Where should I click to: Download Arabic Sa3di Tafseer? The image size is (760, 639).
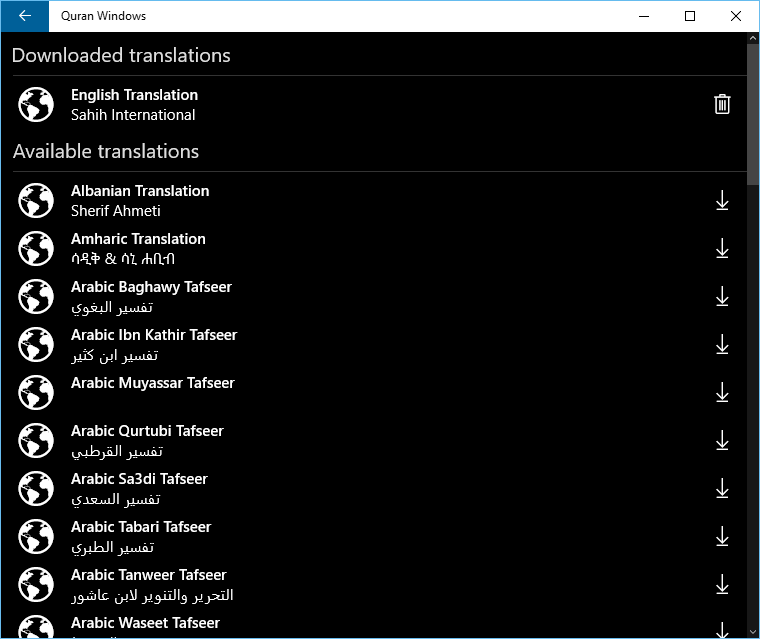pyautogui.click(x=722, y=489)
